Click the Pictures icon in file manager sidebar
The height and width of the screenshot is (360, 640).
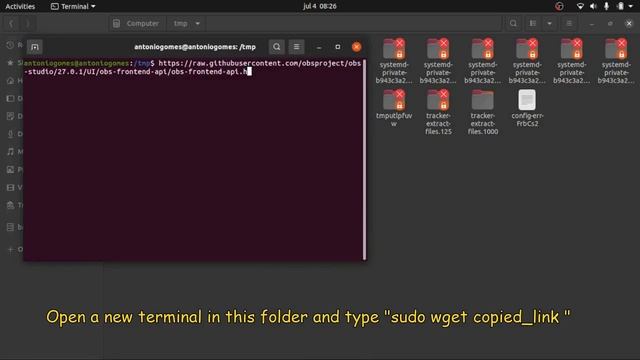point(10,169)
